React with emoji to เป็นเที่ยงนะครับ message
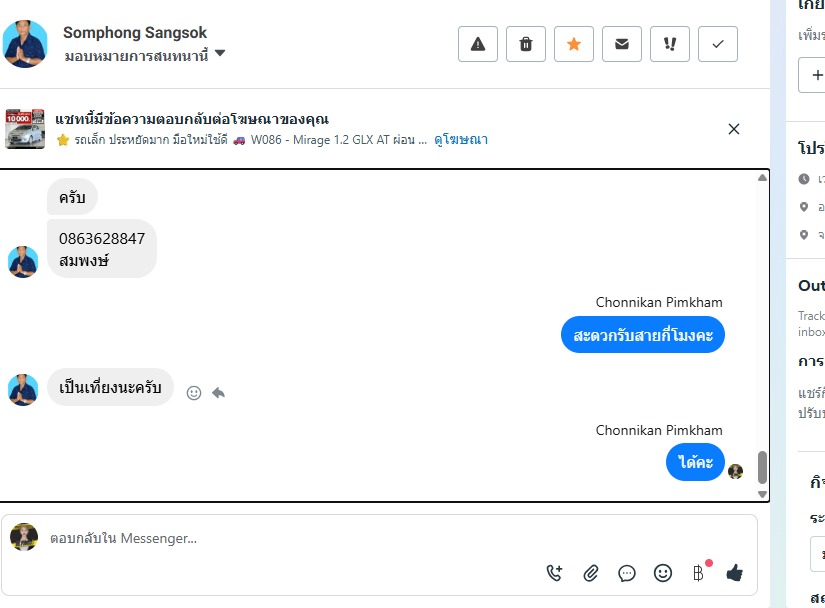Image resolution: width=825 pixels, height=608 pixels. [194, 393]
